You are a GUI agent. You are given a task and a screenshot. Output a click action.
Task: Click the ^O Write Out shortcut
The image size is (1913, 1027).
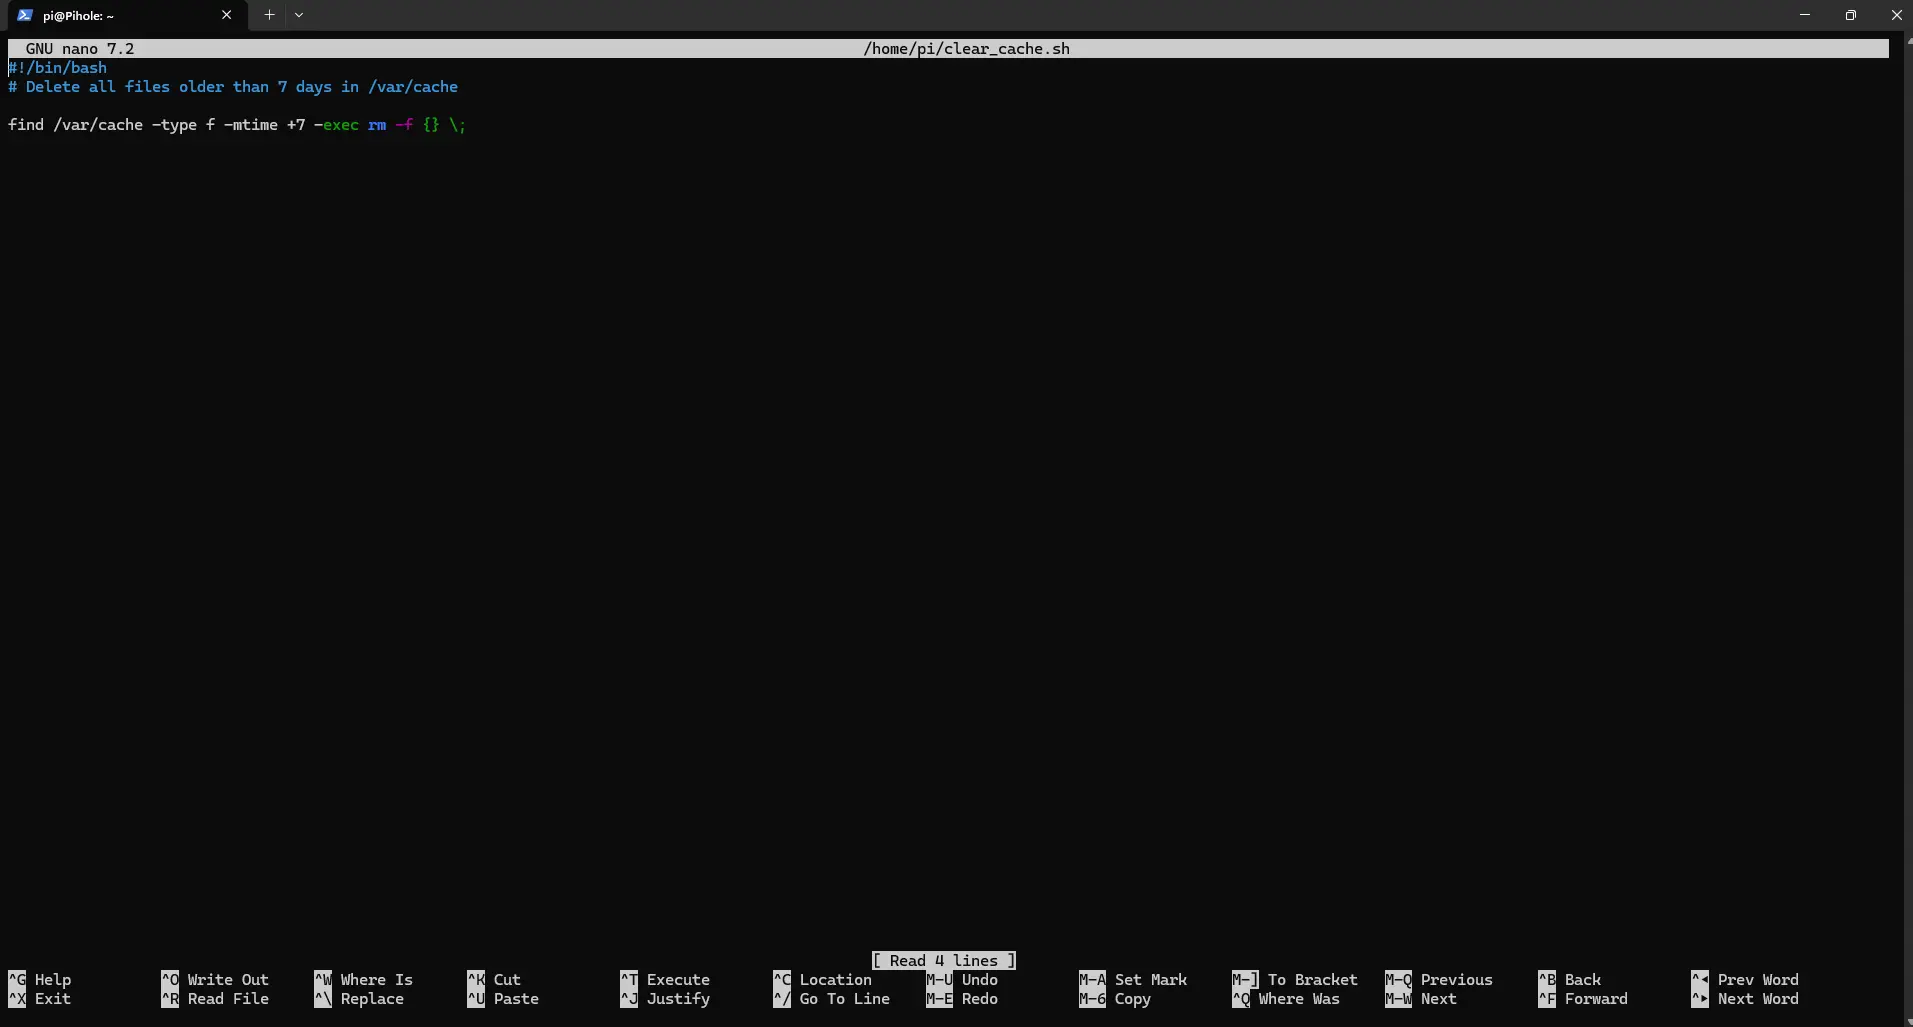[215, 980]
